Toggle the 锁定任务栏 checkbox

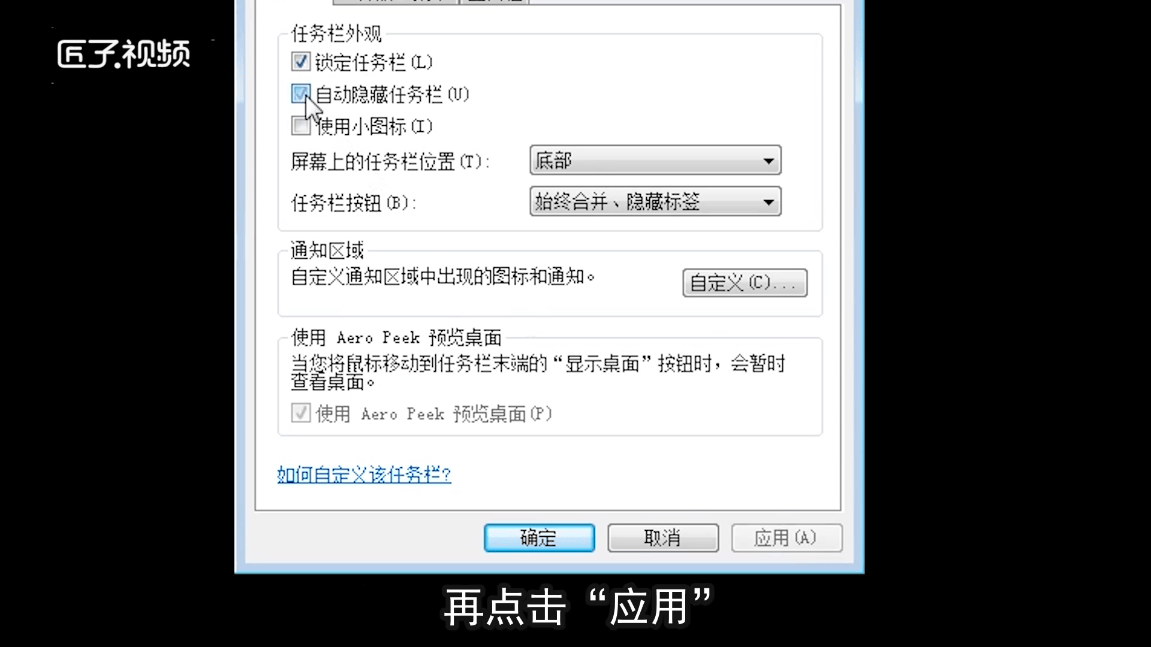(x=300, y=62)
